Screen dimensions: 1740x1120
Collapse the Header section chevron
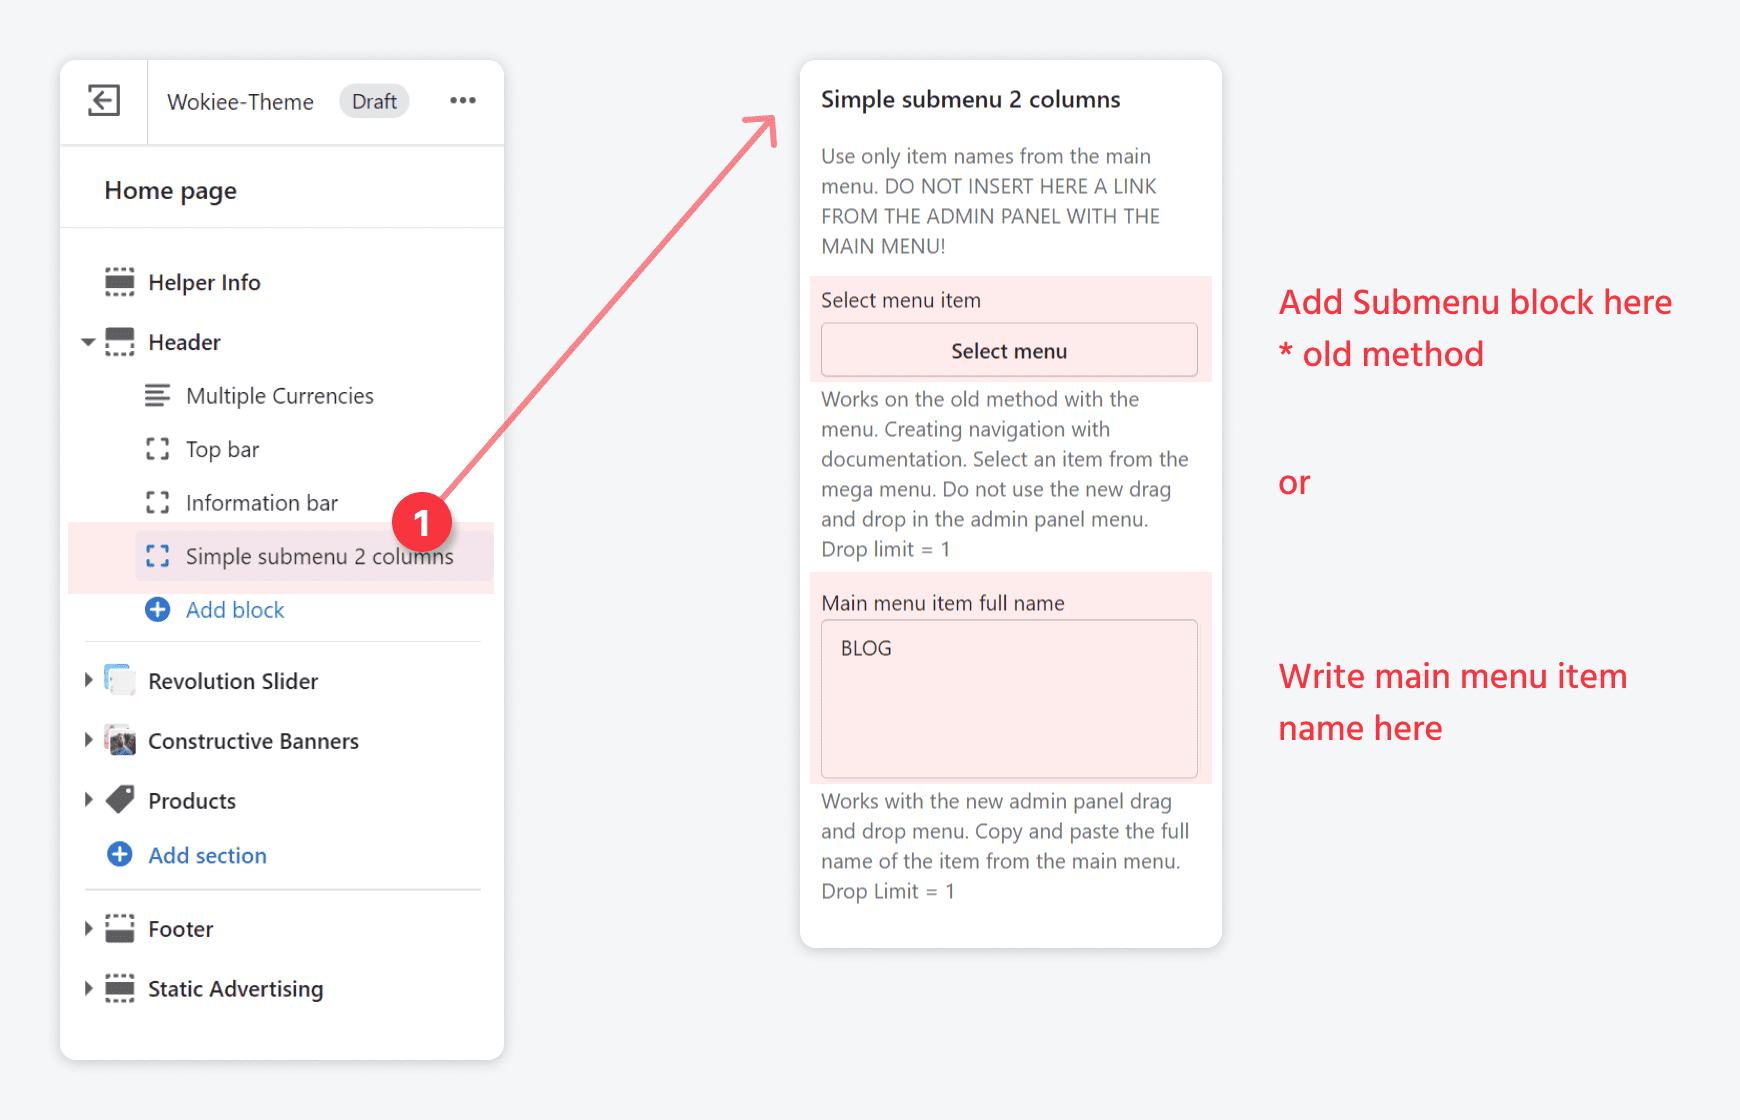pyautogui.click(x=88, y=341)
